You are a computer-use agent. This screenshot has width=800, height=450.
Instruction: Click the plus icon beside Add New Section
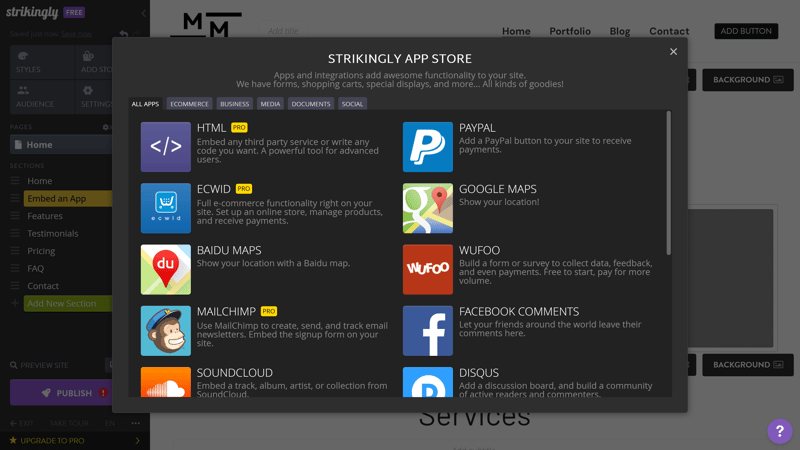pyautogui.click(x=15, y=303)
